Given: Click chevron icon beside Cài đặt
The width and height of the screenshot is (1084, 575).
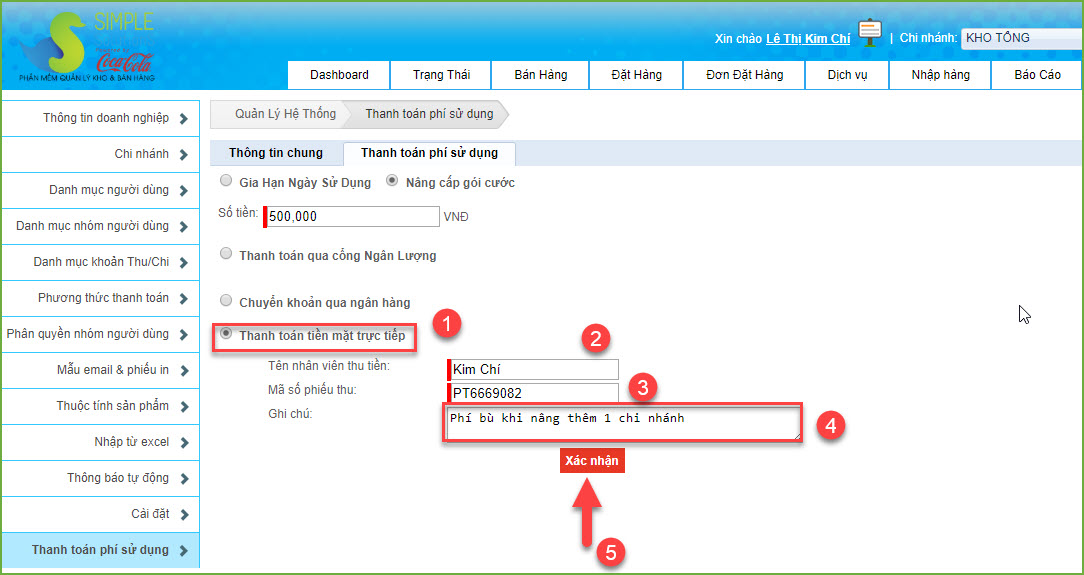Looking at the screenshot, I should (x=183, y=515).
